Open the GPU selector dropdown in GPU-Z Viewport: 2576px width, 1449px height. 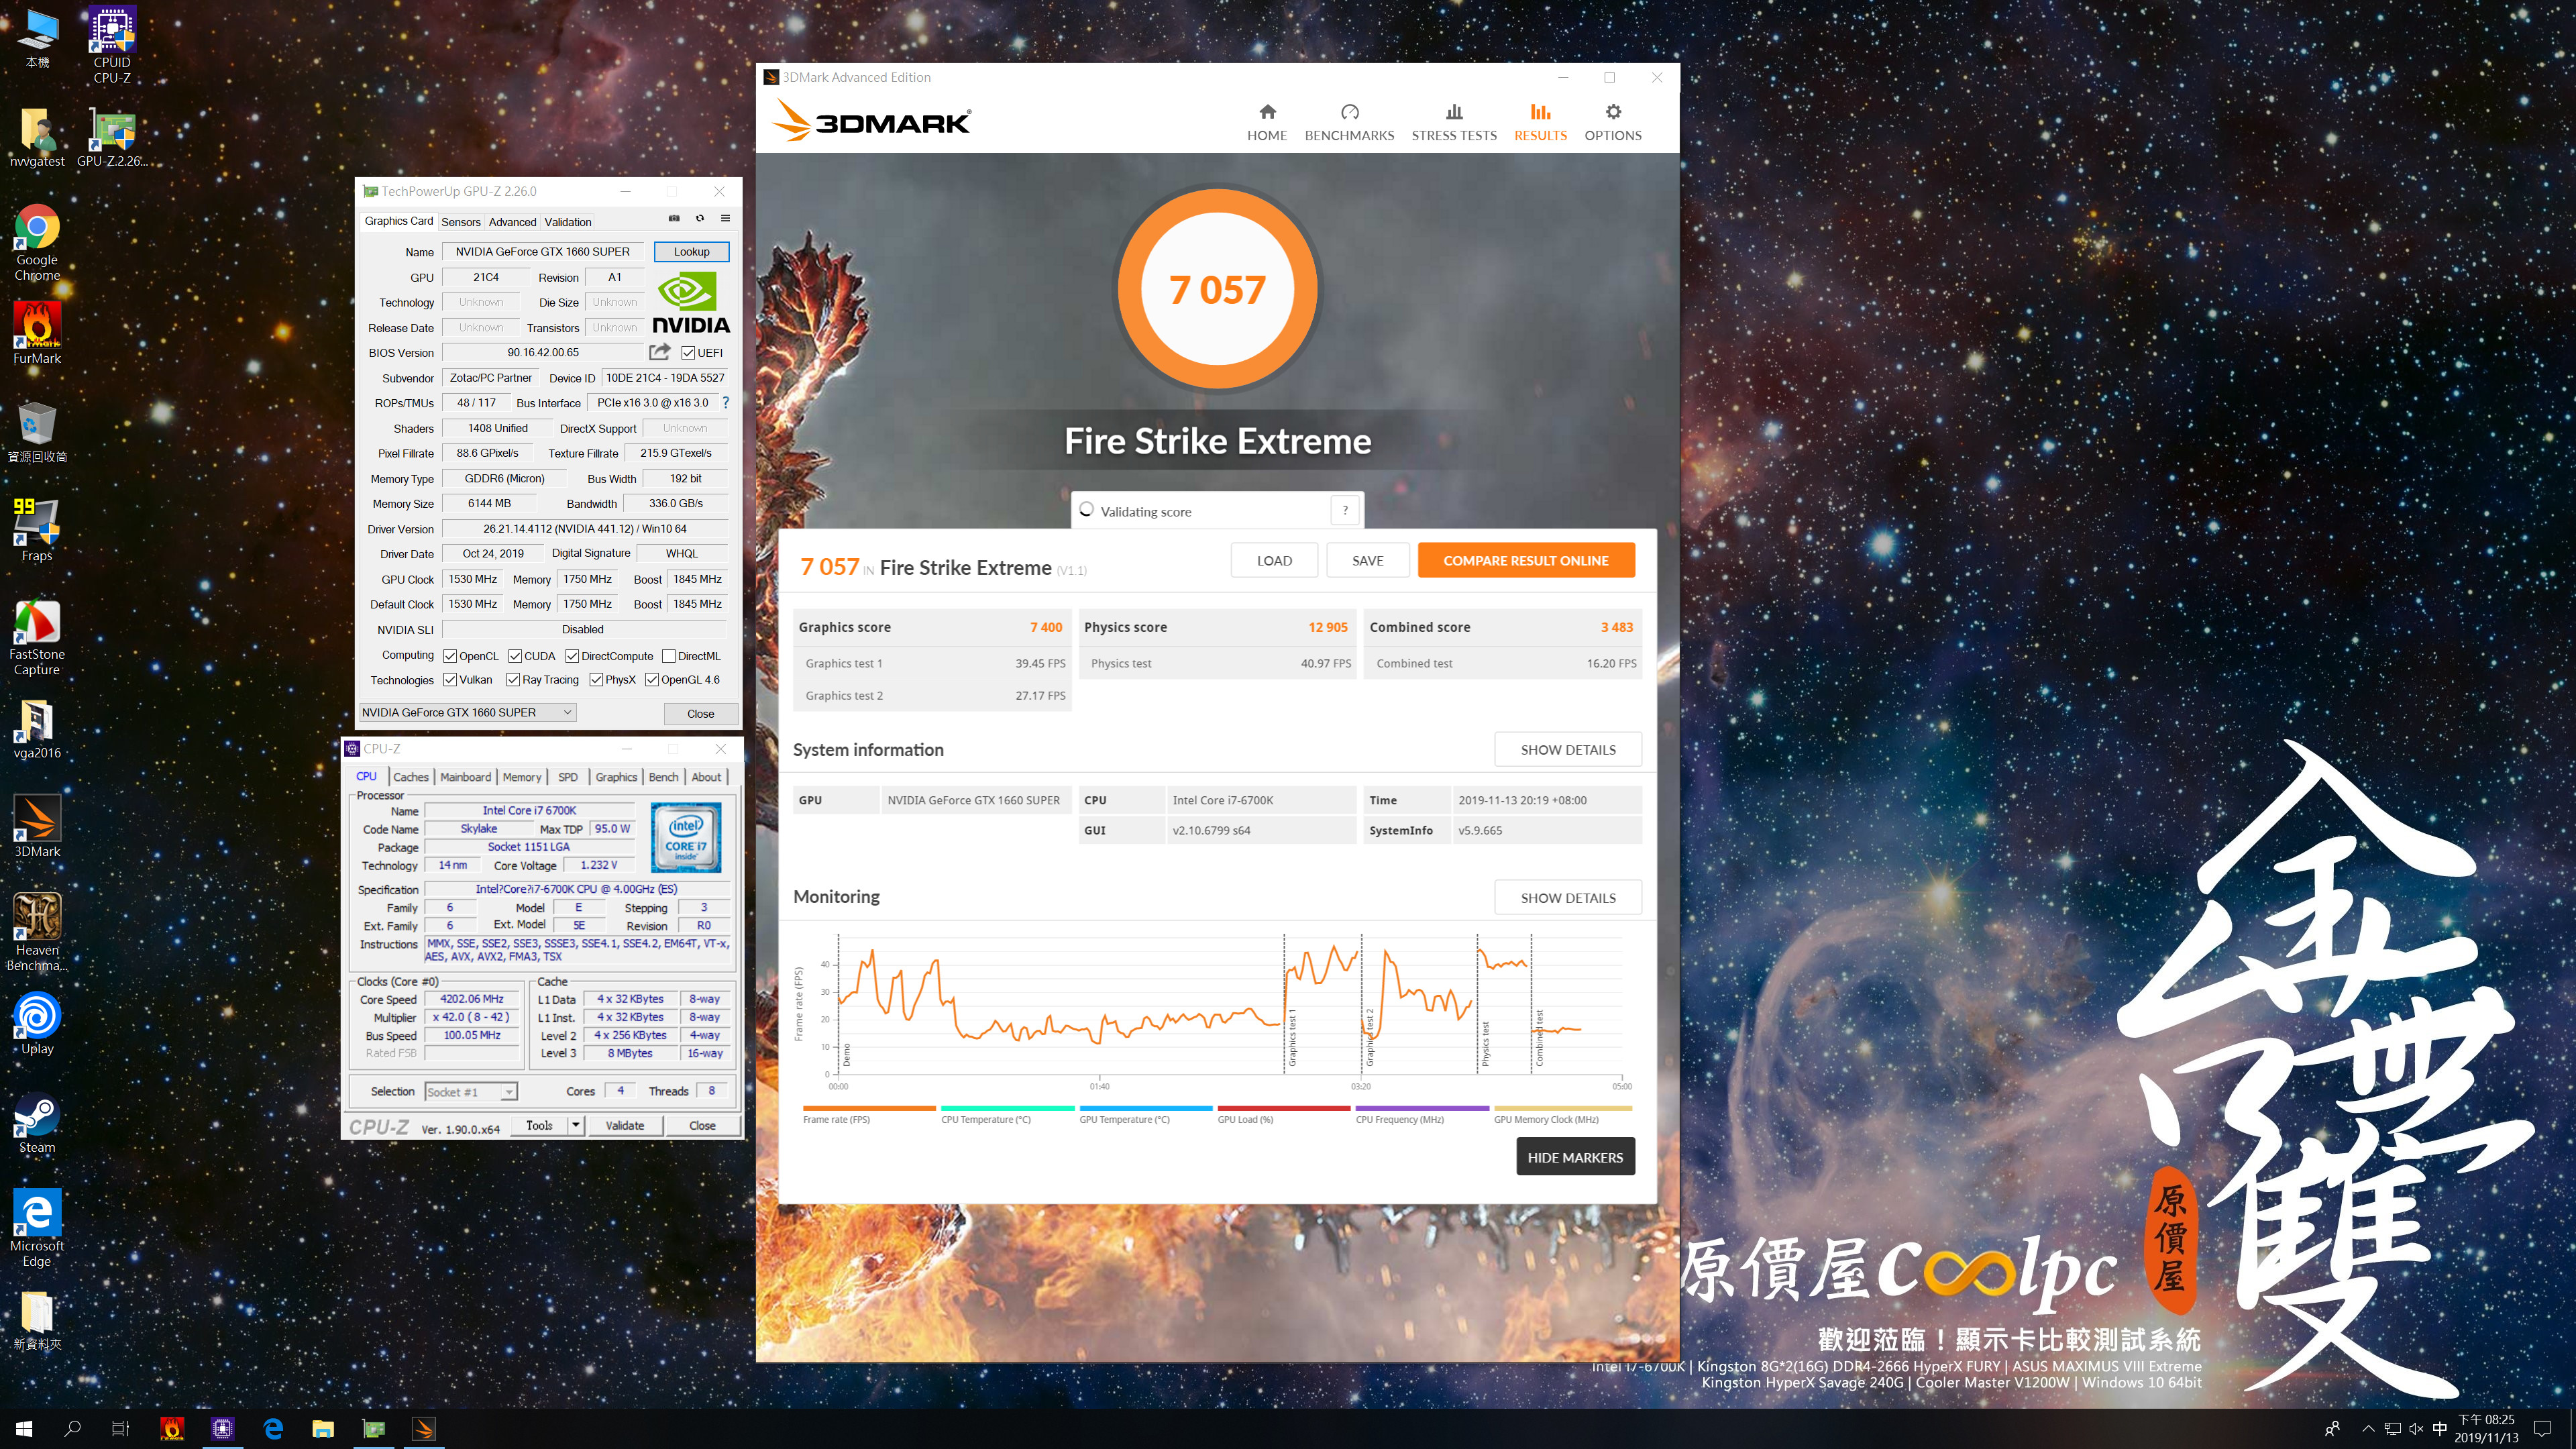tap(467, 712)
